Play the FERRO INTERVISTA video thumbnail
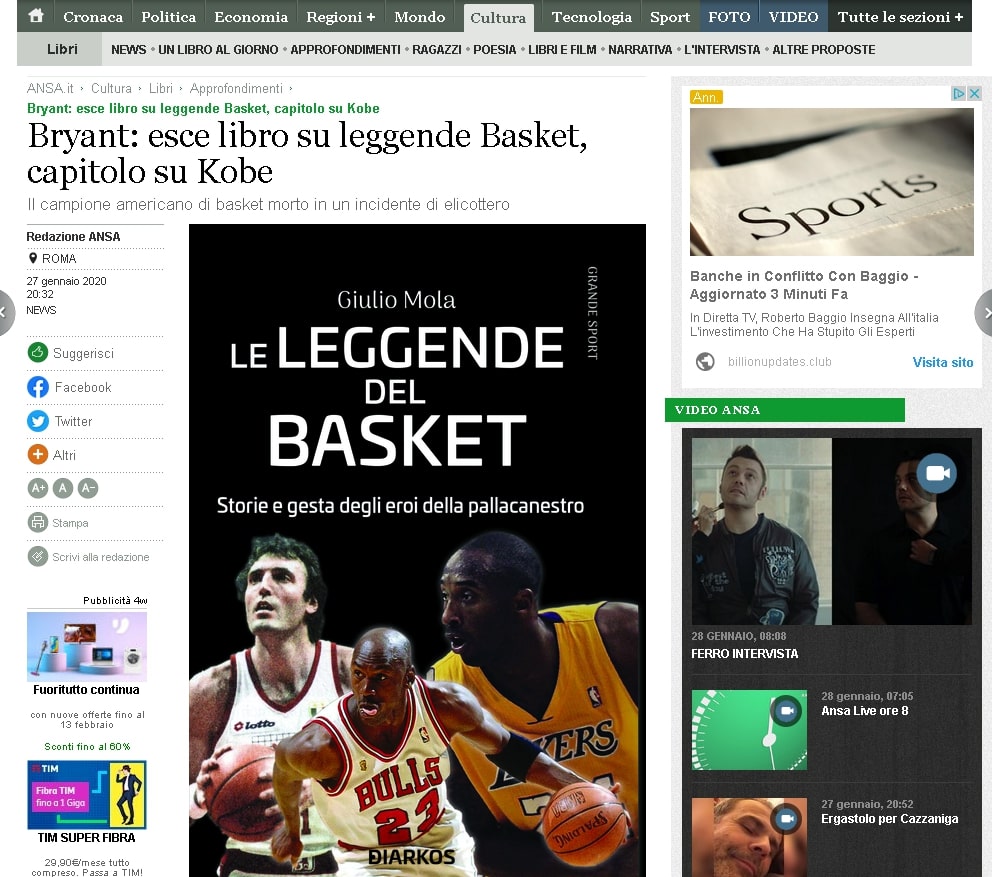This screenshot has height=877, width=992. point(831,531)
